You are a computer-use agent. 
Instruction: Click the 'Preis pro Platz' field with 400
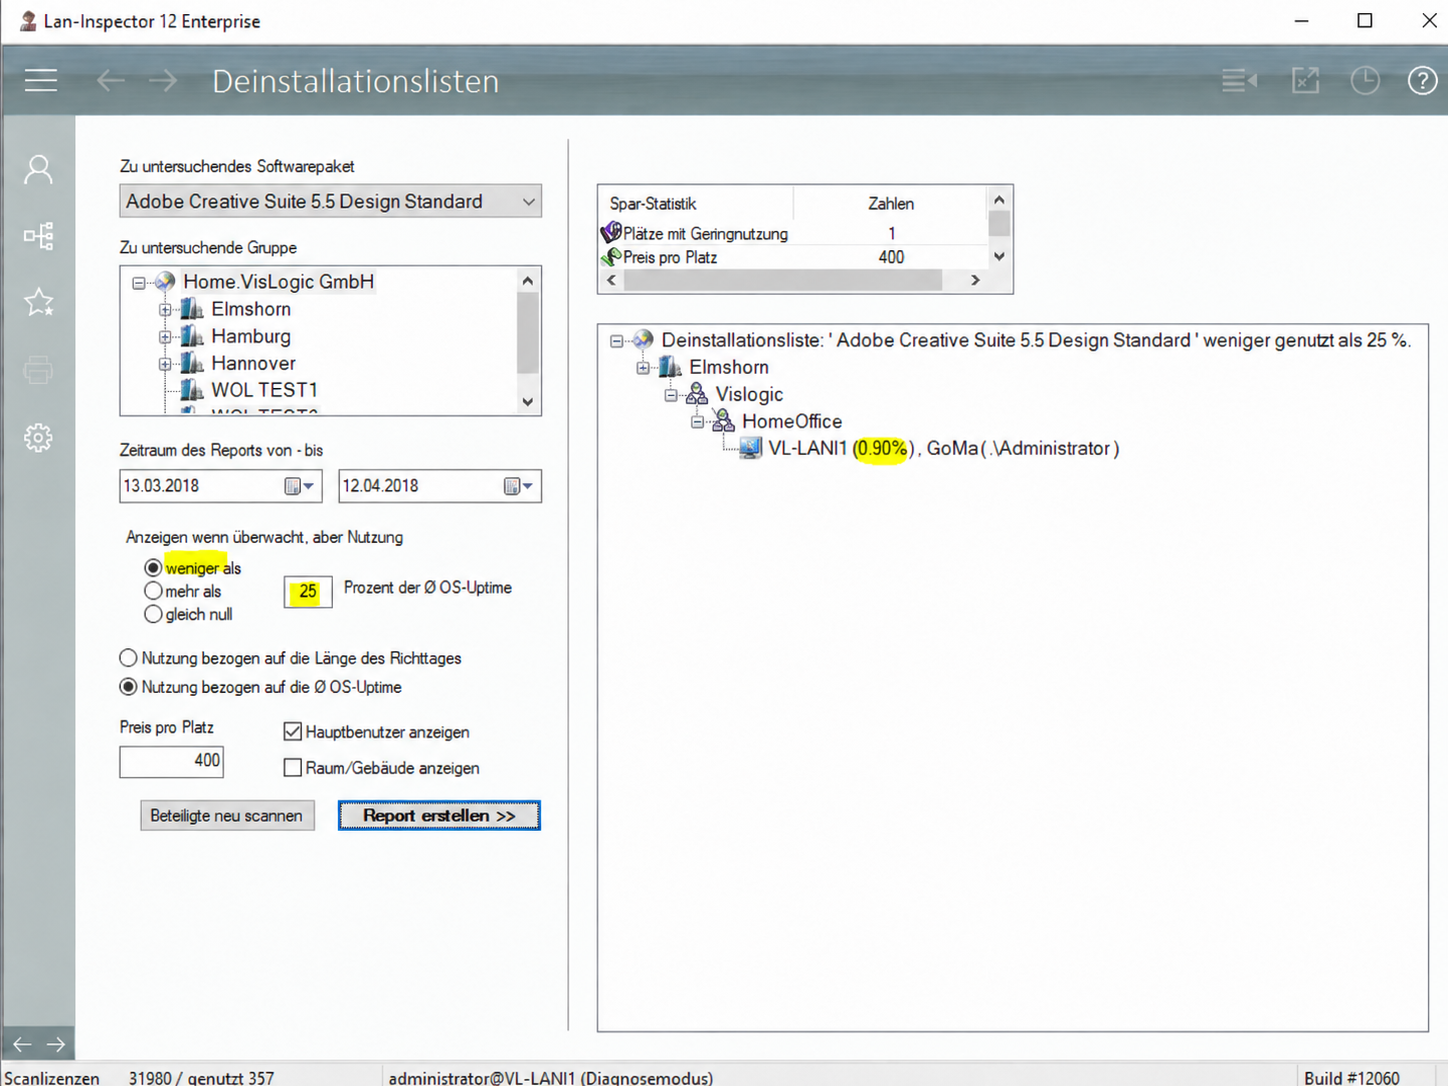(x=172, y=761)
